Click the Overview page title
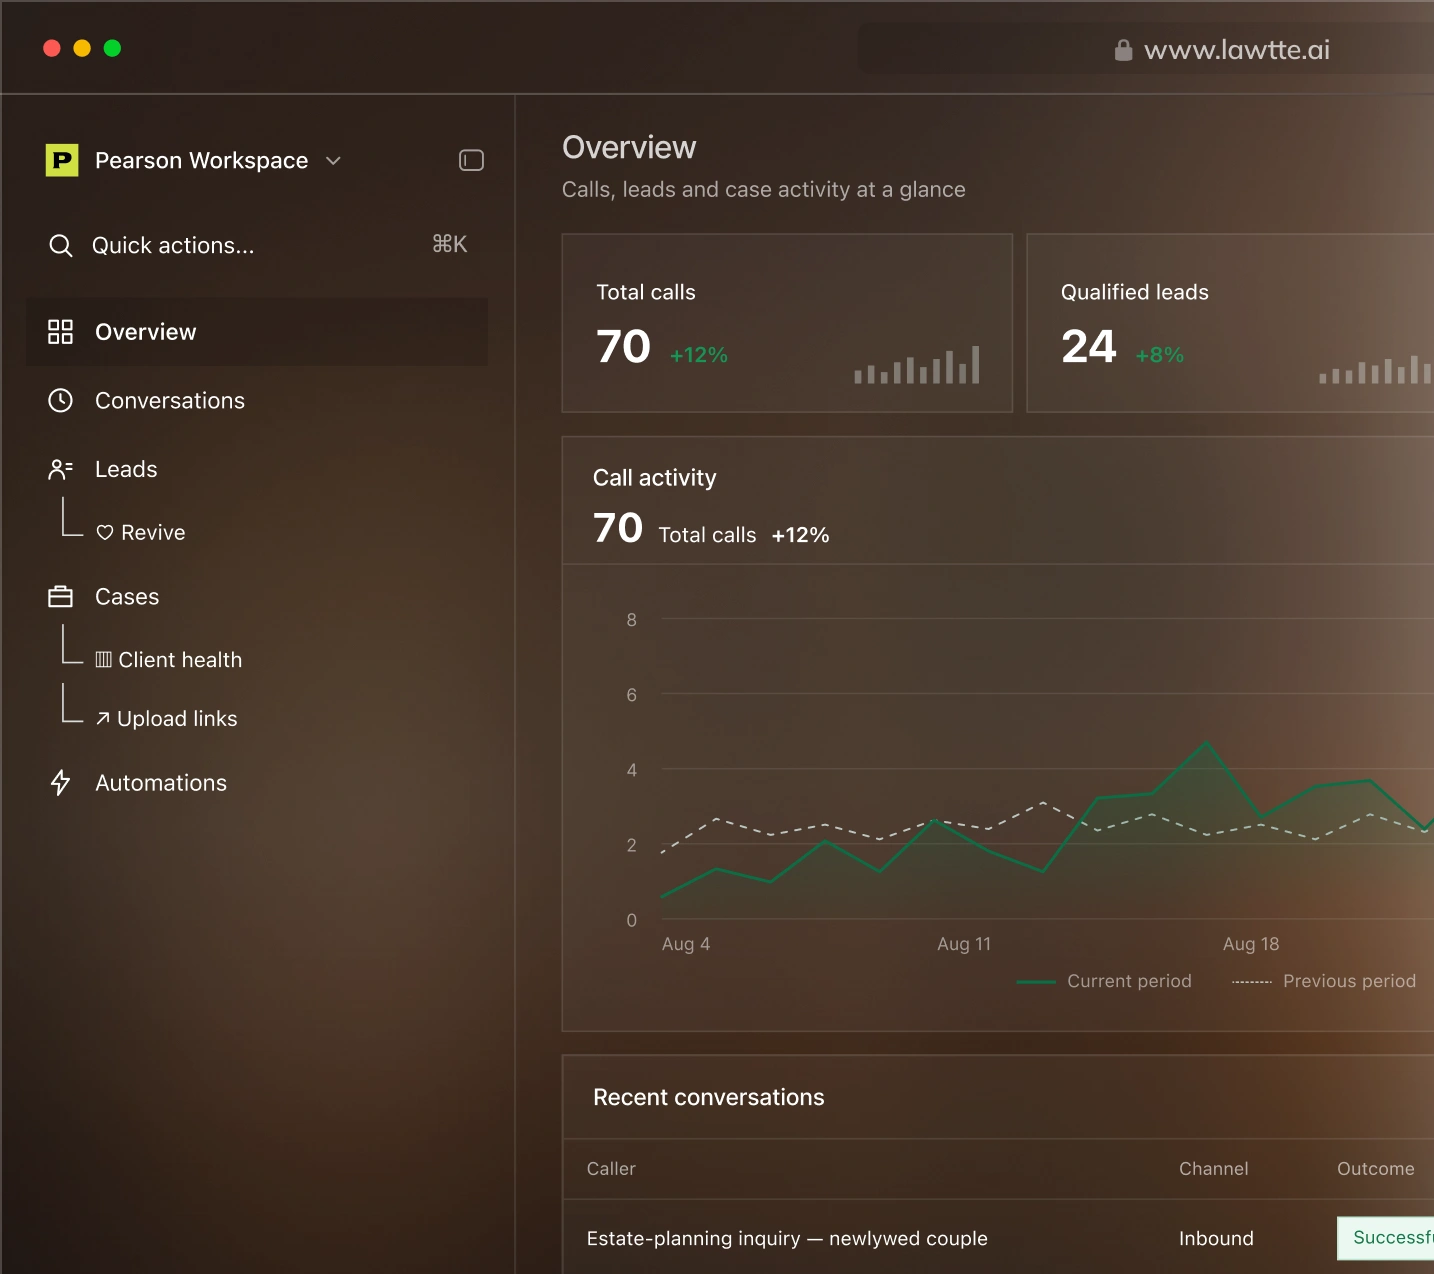1434x1274 pixels. click(629, 147)
